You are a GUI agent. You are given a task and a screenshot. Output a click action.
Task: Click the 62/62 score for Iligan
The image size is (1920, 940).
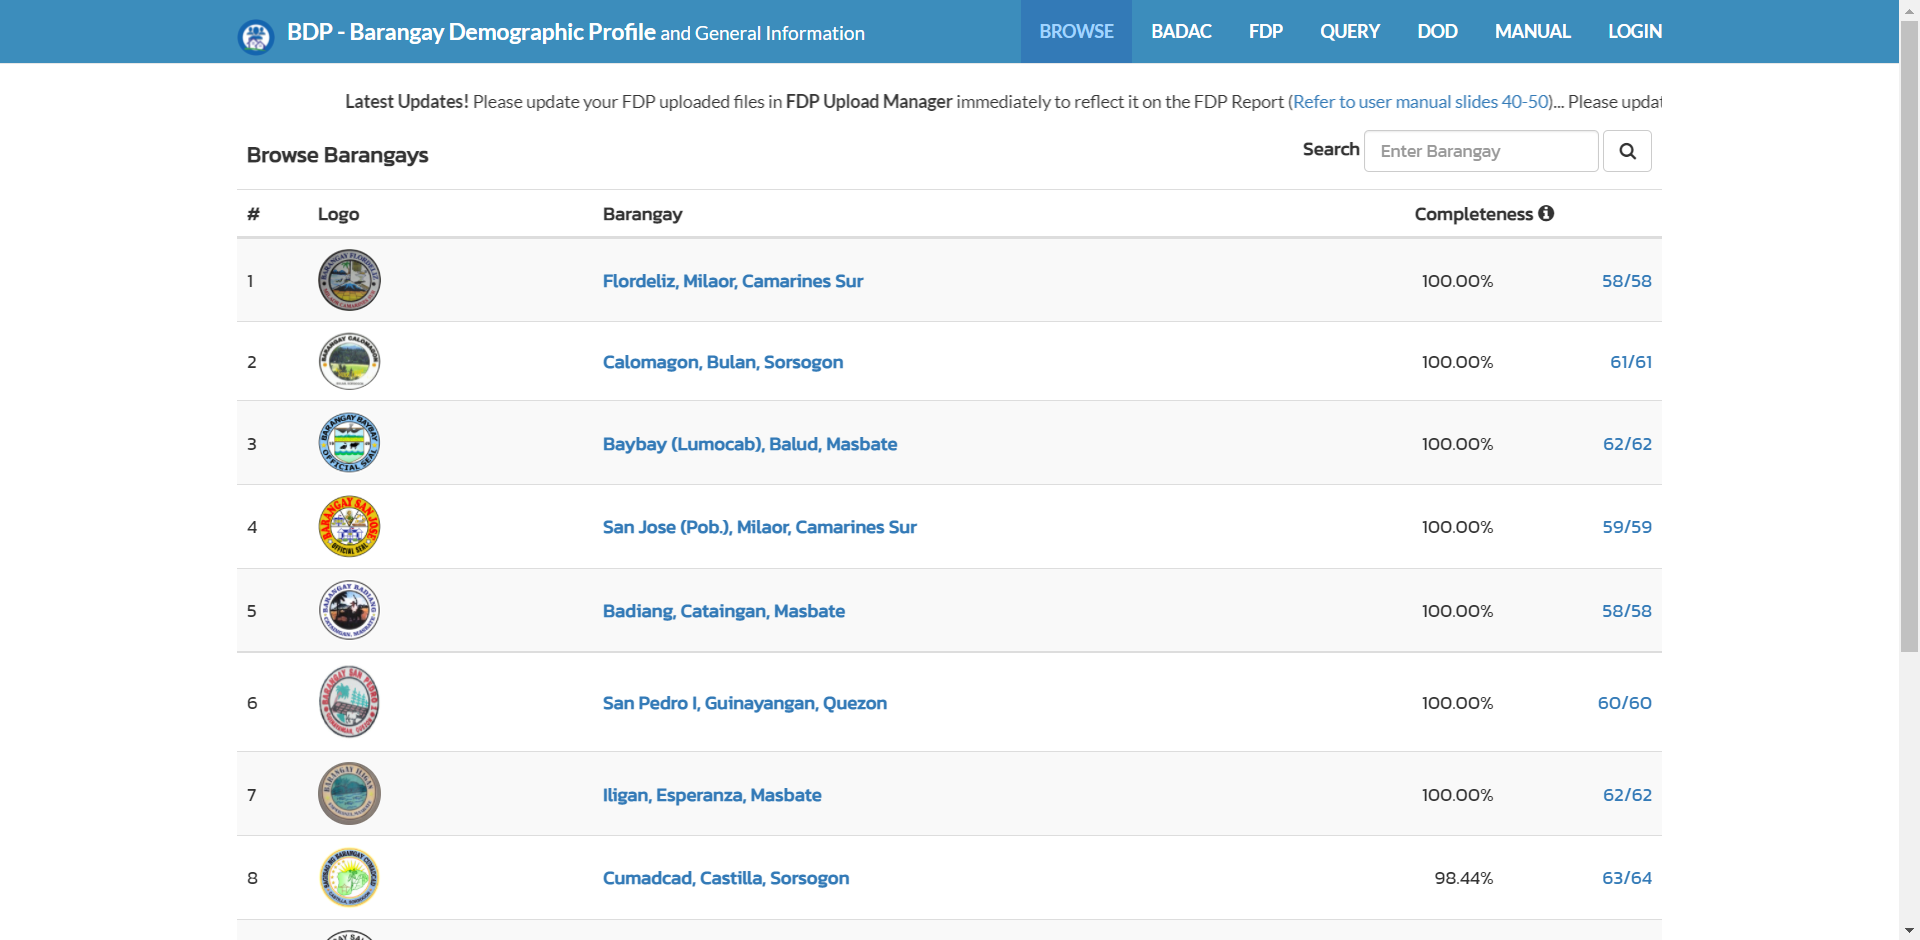(1627, 795)
